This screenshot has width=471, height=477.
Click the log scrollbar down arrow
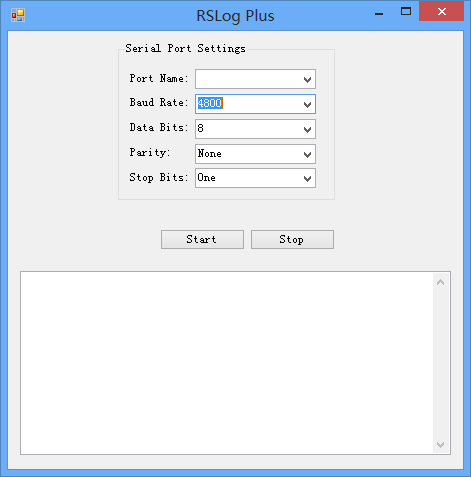click(x=441, y=445)
